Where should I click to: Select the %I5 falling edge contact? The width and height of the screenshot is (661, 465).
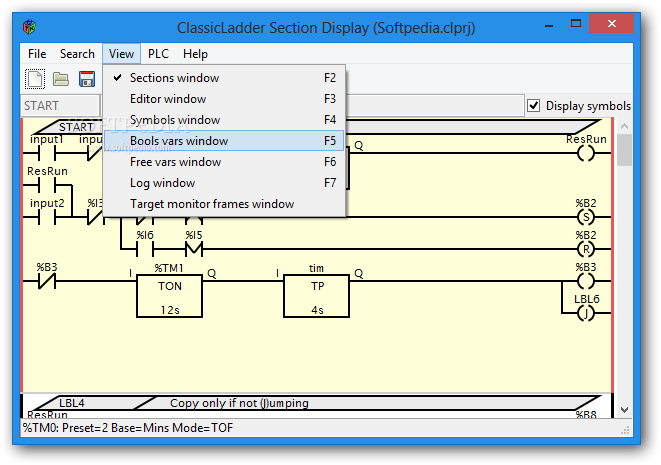click(194, 249)
